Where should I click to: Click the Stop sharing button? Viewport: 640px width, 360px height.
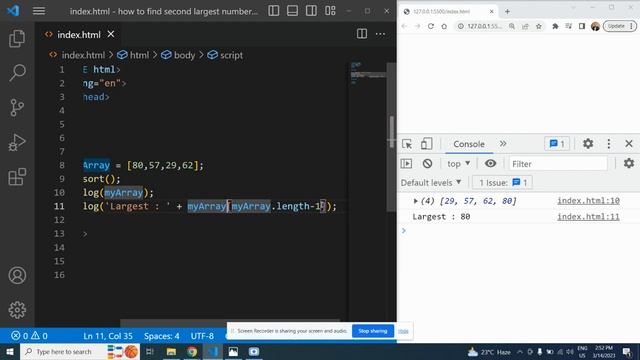(x=373, y=331)
